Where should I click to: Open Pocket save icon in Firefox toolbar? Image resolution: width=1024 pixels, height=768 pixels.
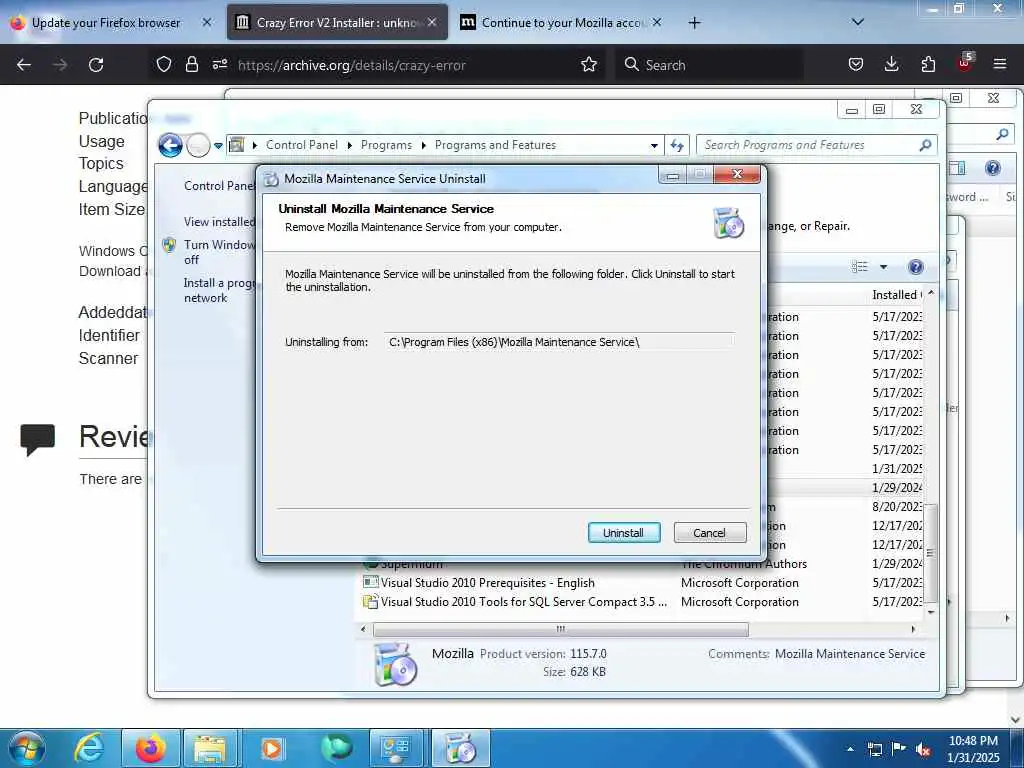pos(856,64)
